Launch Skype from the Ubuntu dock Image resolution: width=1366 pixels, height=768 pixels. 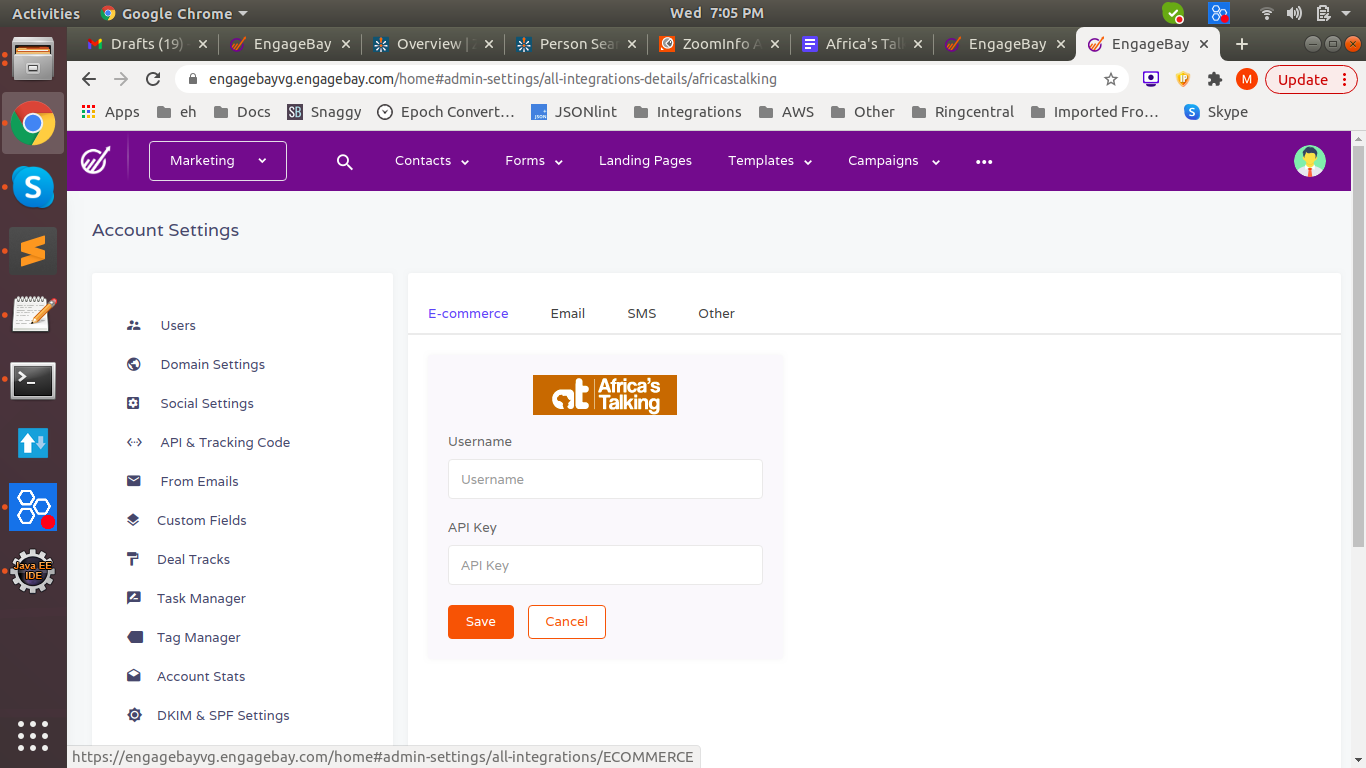point(33,187)
